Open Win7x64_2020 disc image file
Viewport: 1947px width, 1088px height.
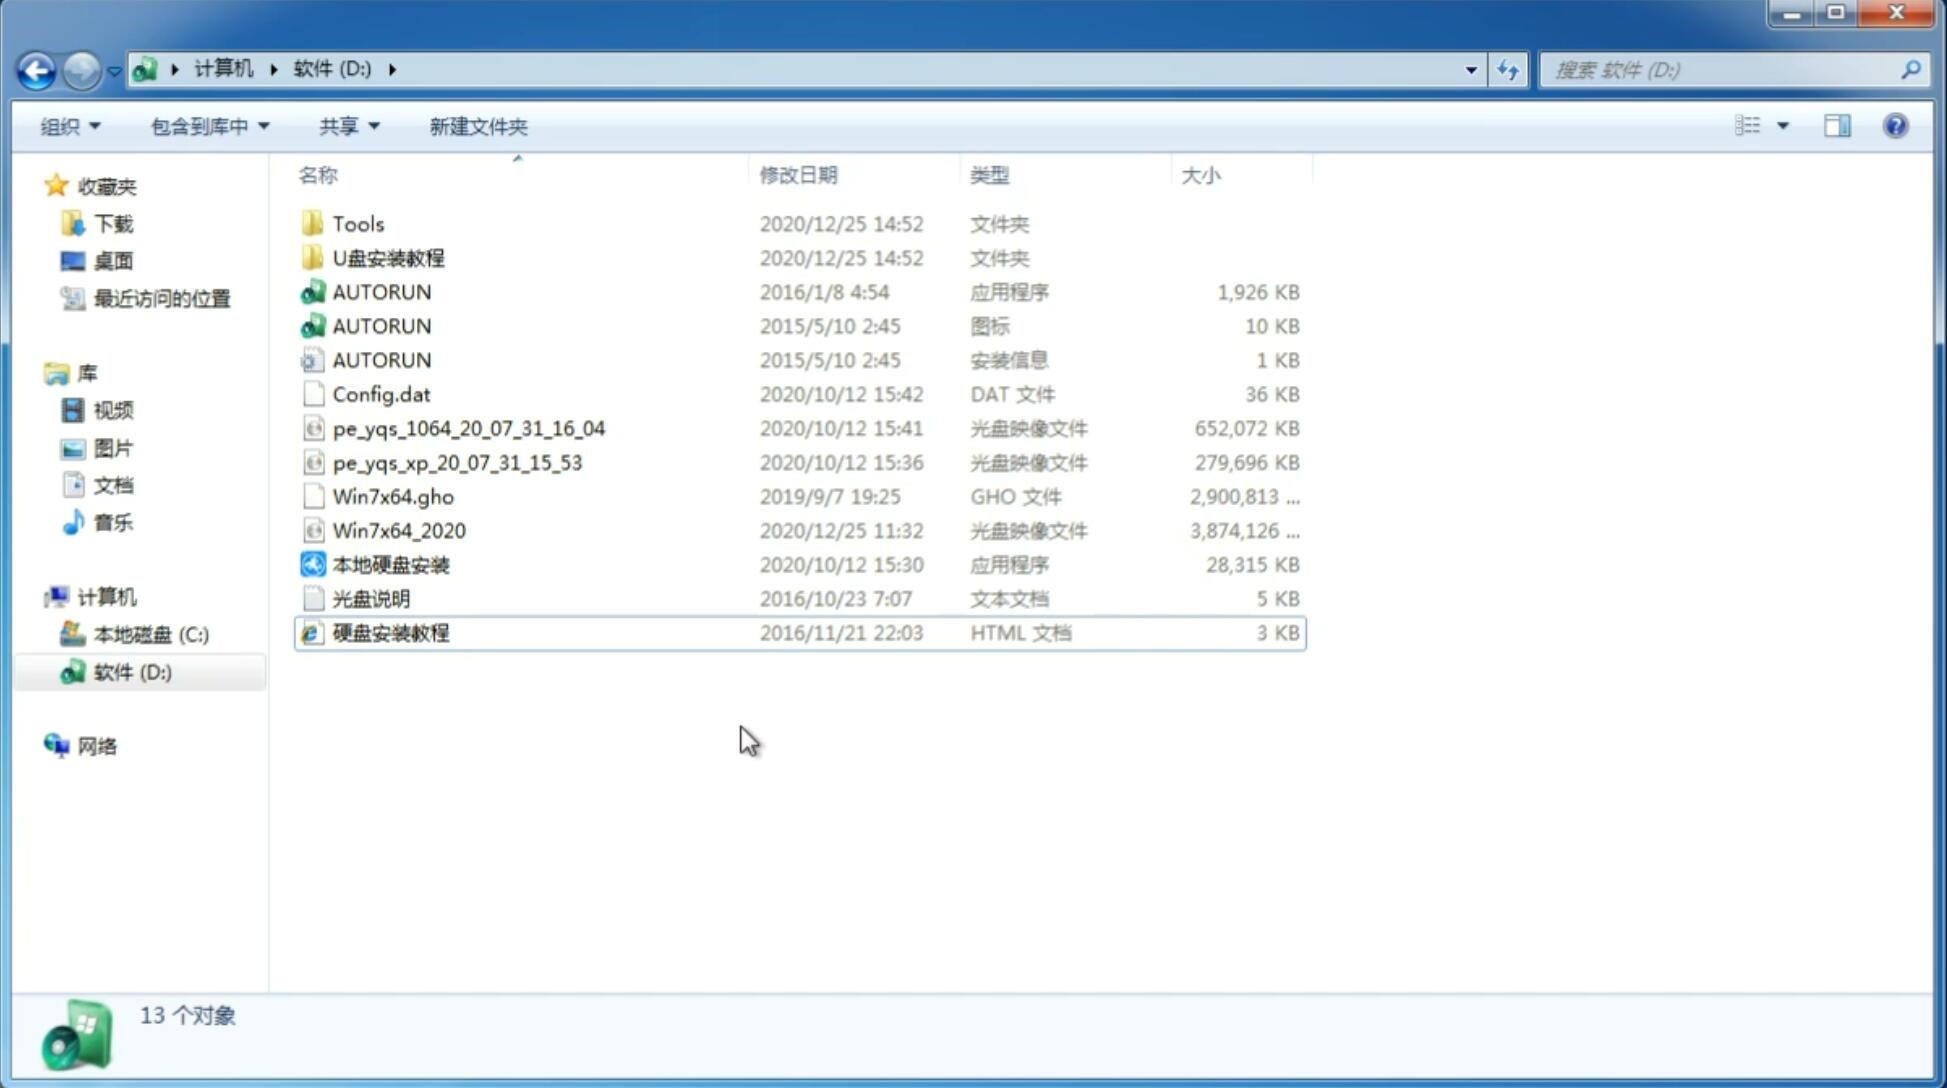[398, 531]
